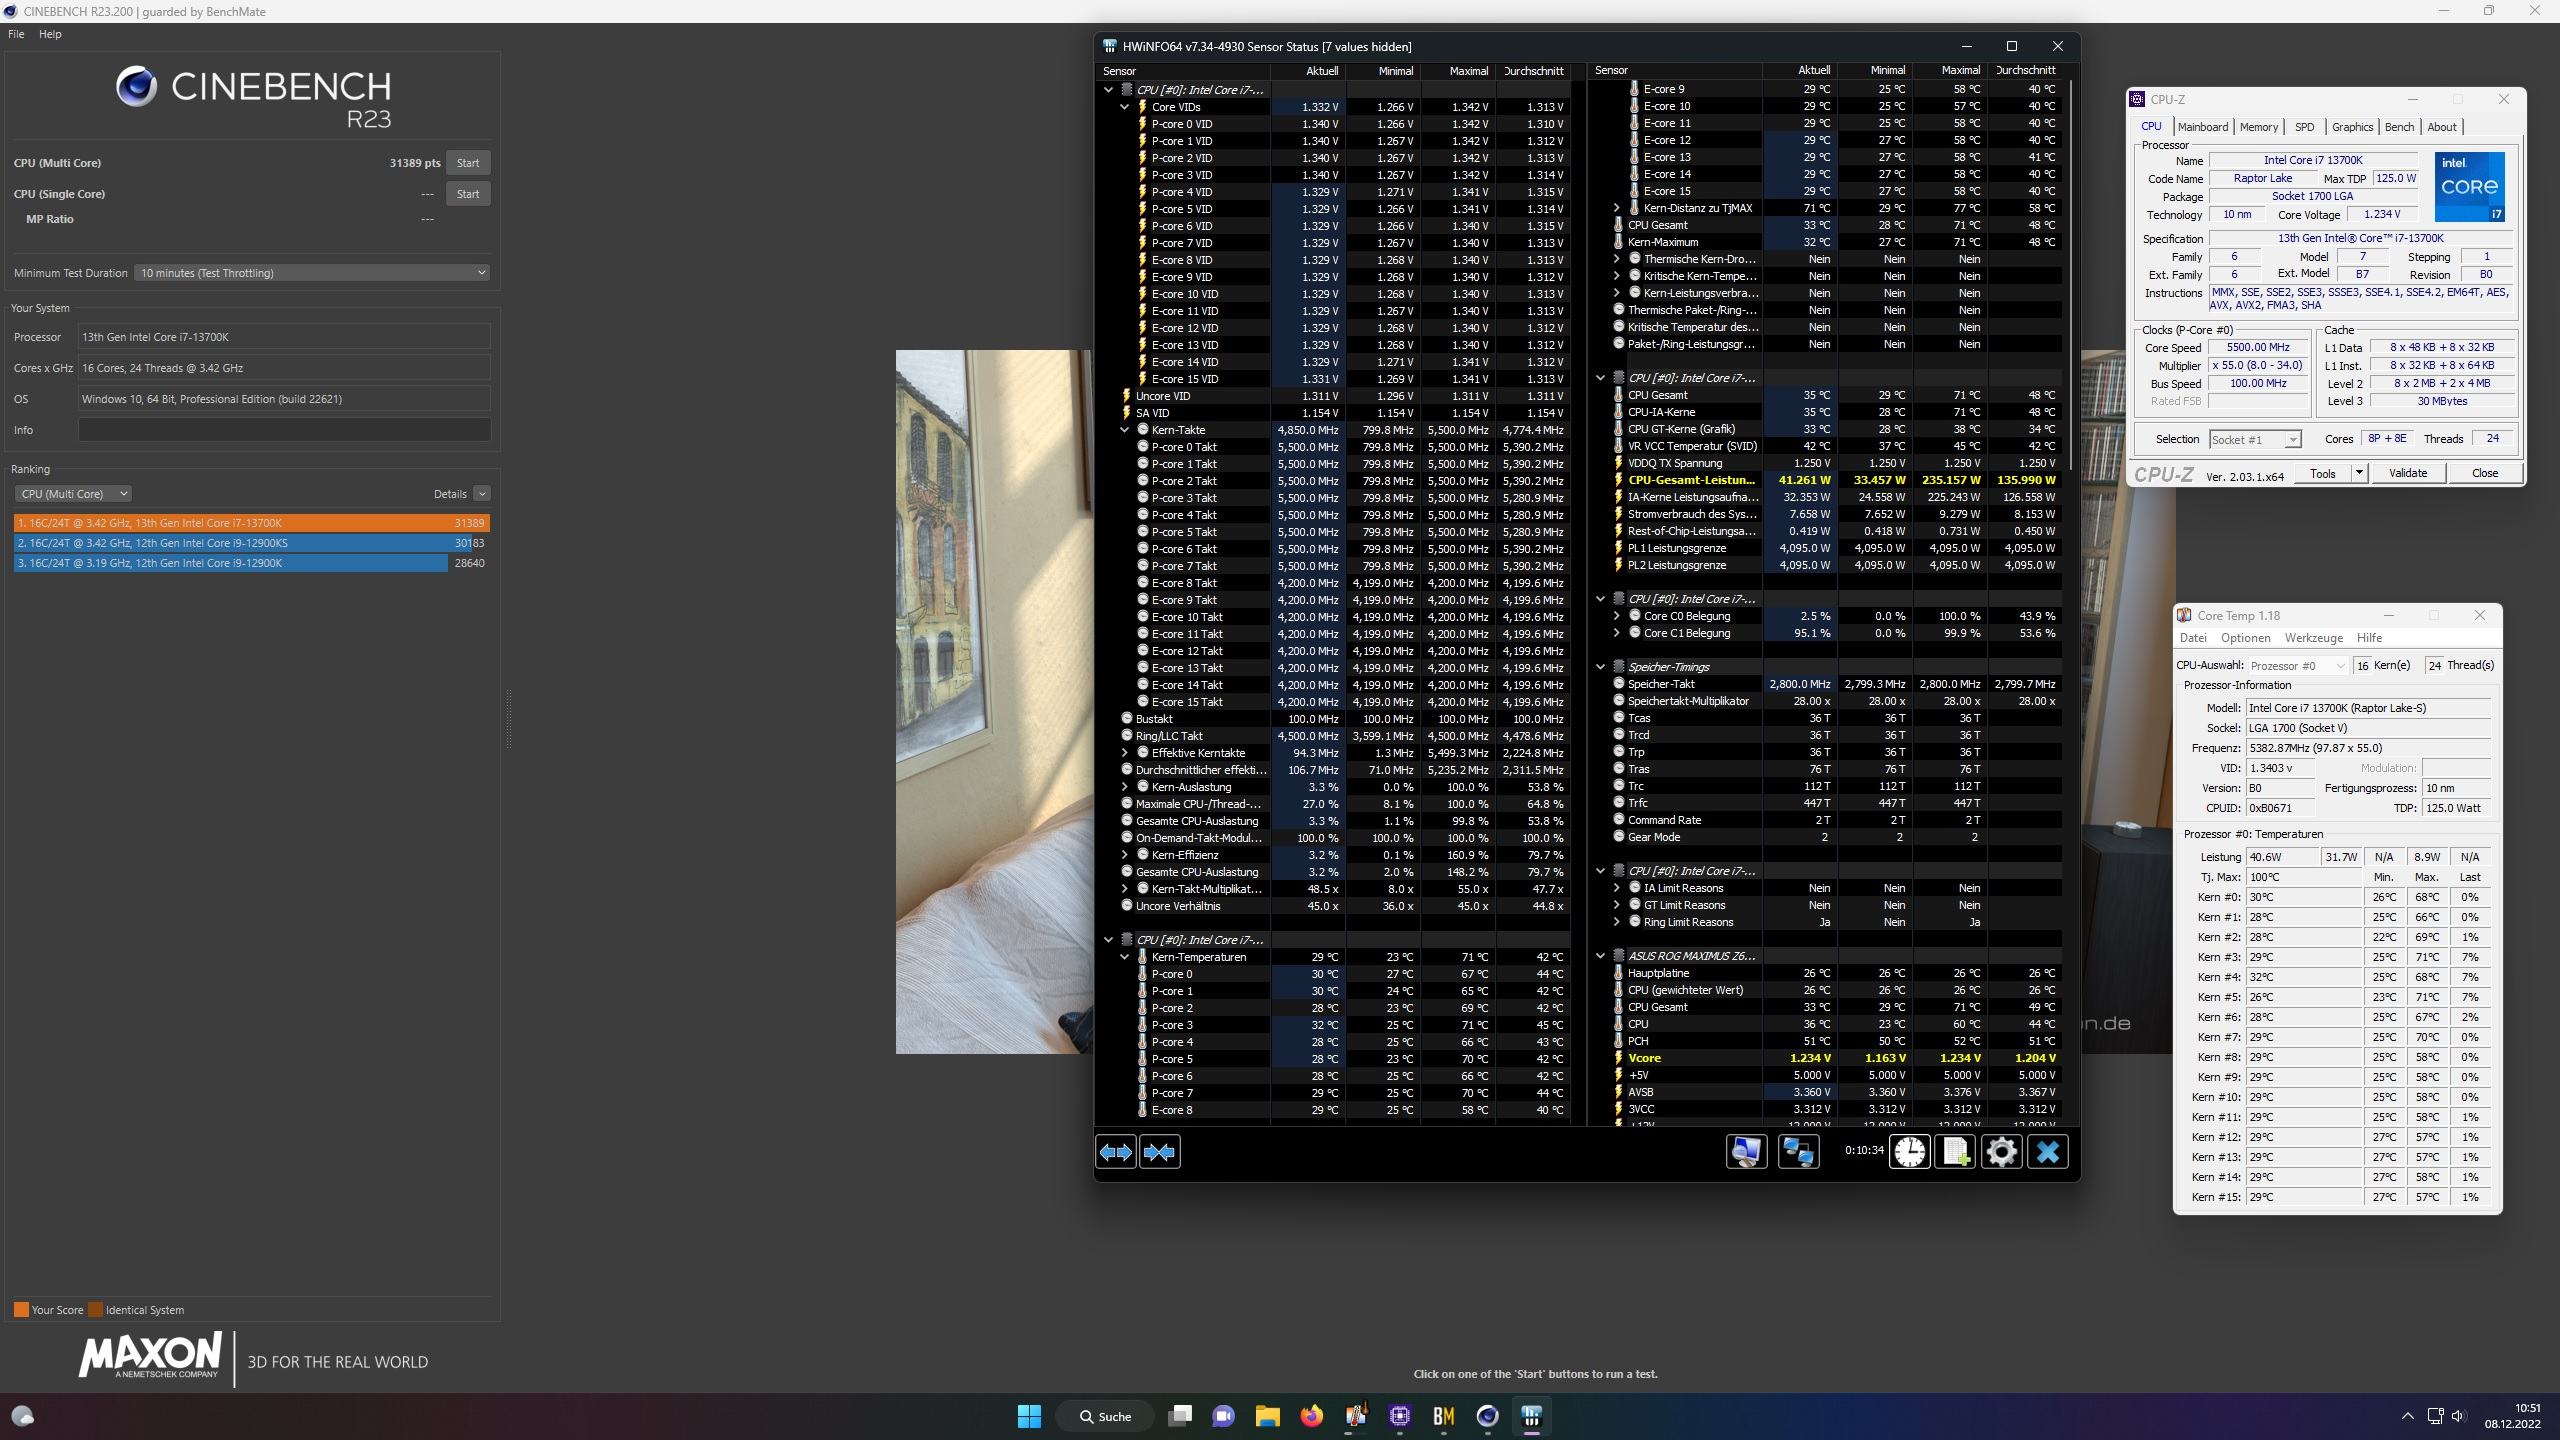Open HWiNFO remote network monitors icon
The width and height of the screenshot is (2560, 1440).
(x=1798, y=1152)
